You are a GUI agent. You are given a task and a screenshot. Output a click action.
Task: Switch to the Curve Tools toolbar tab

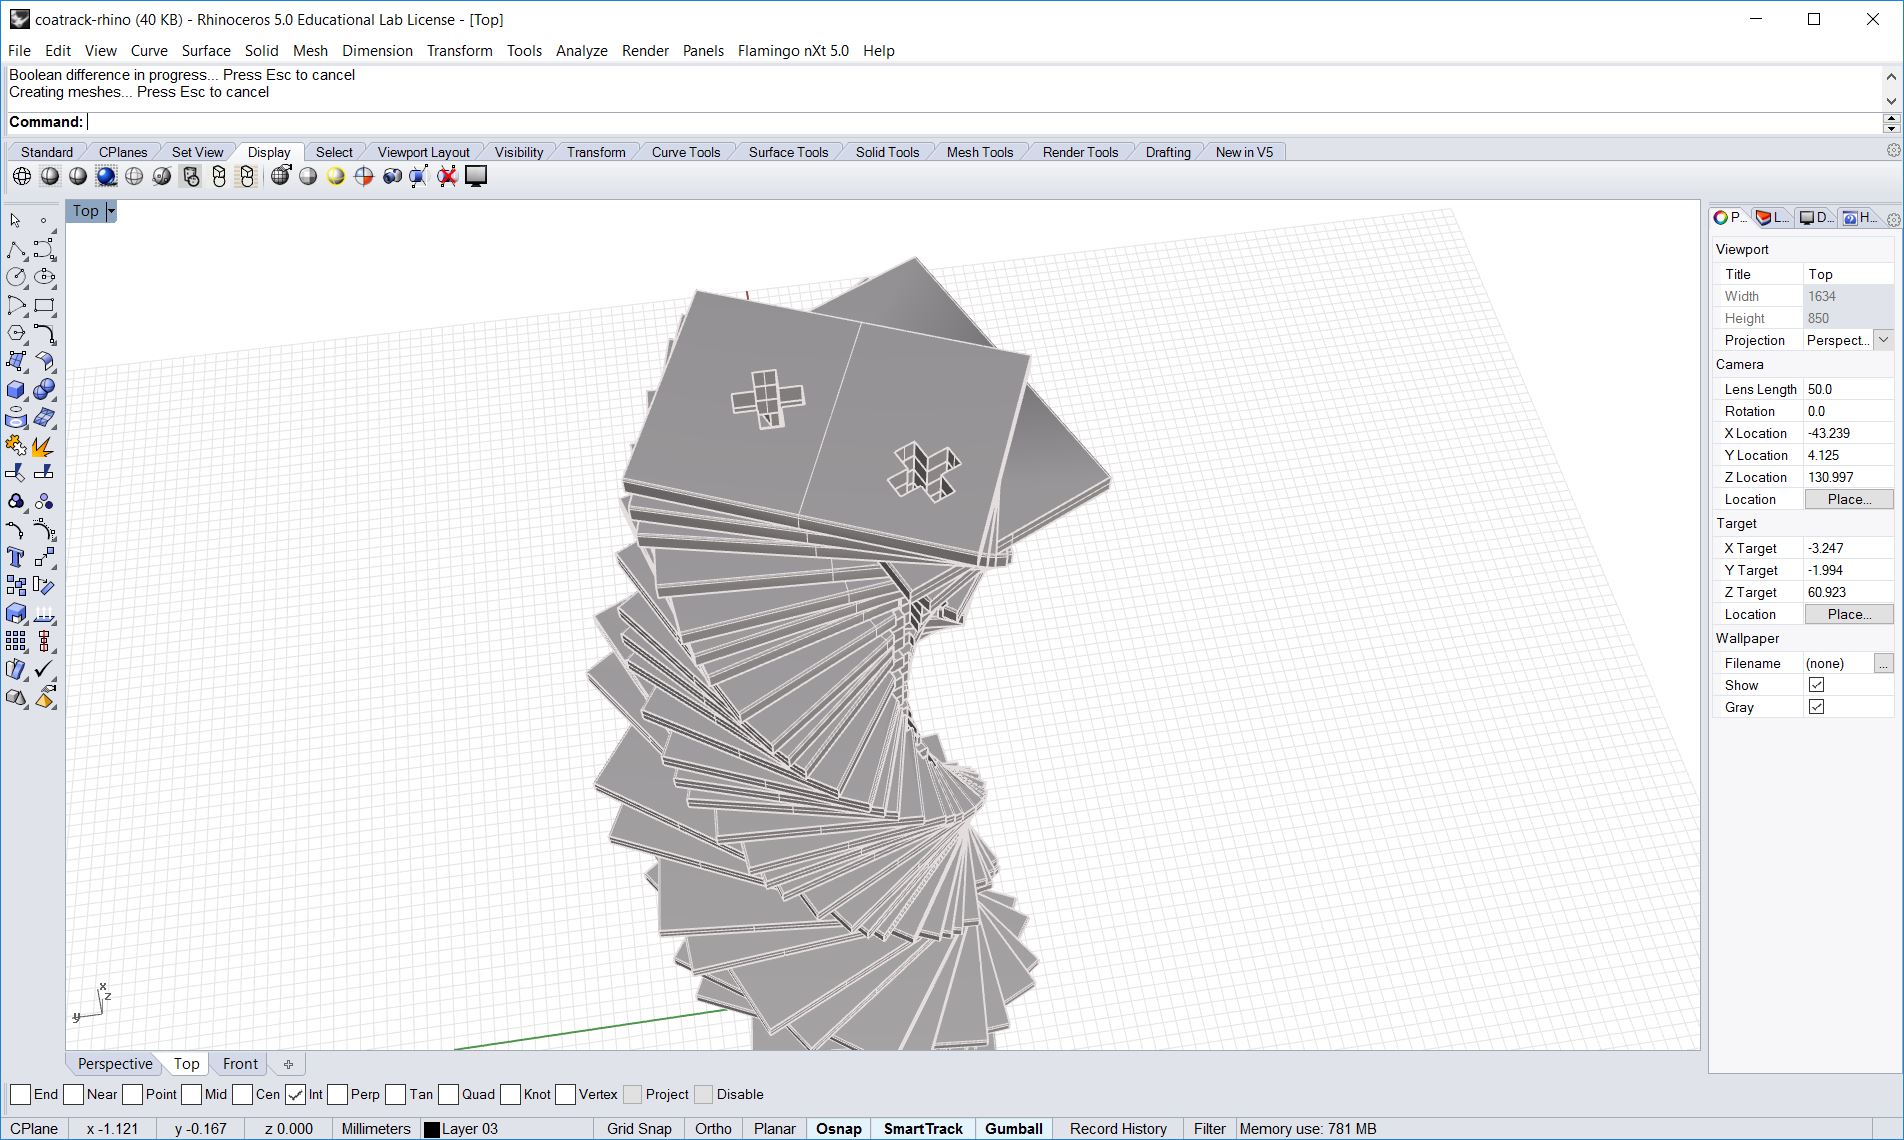coord(686,152)
